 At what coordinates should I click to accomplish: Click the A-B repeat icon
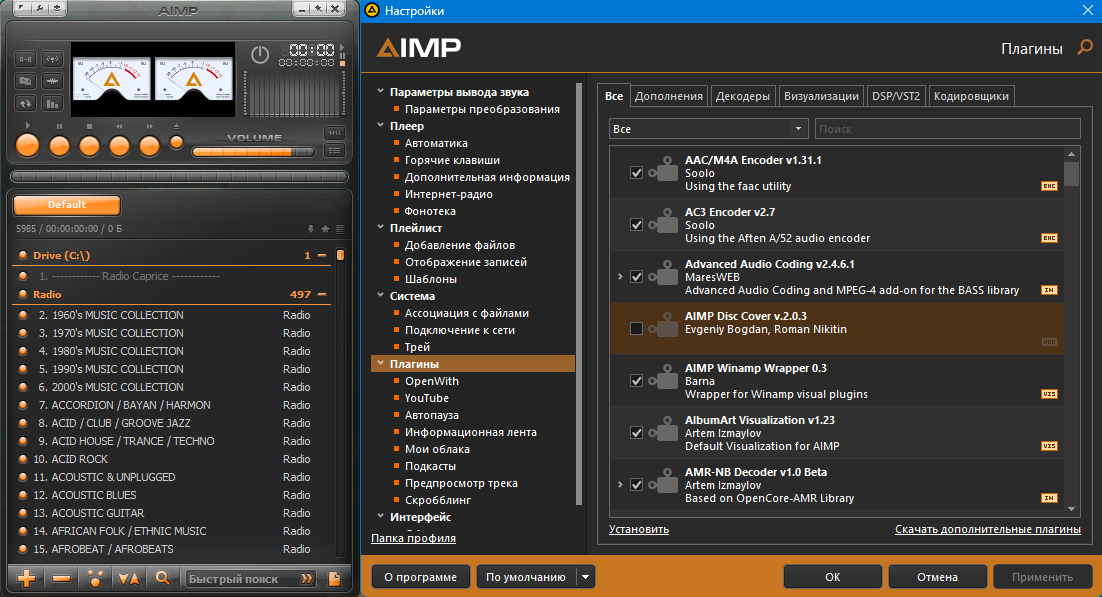click(x=26, y=59)
